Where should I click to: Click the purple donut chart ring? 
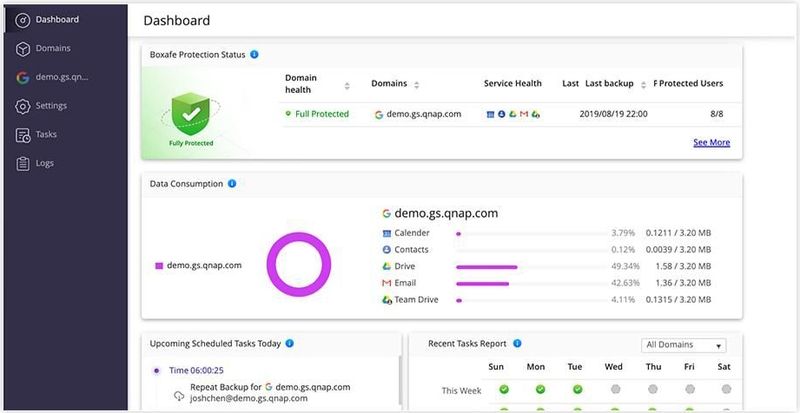click(298, 235)
